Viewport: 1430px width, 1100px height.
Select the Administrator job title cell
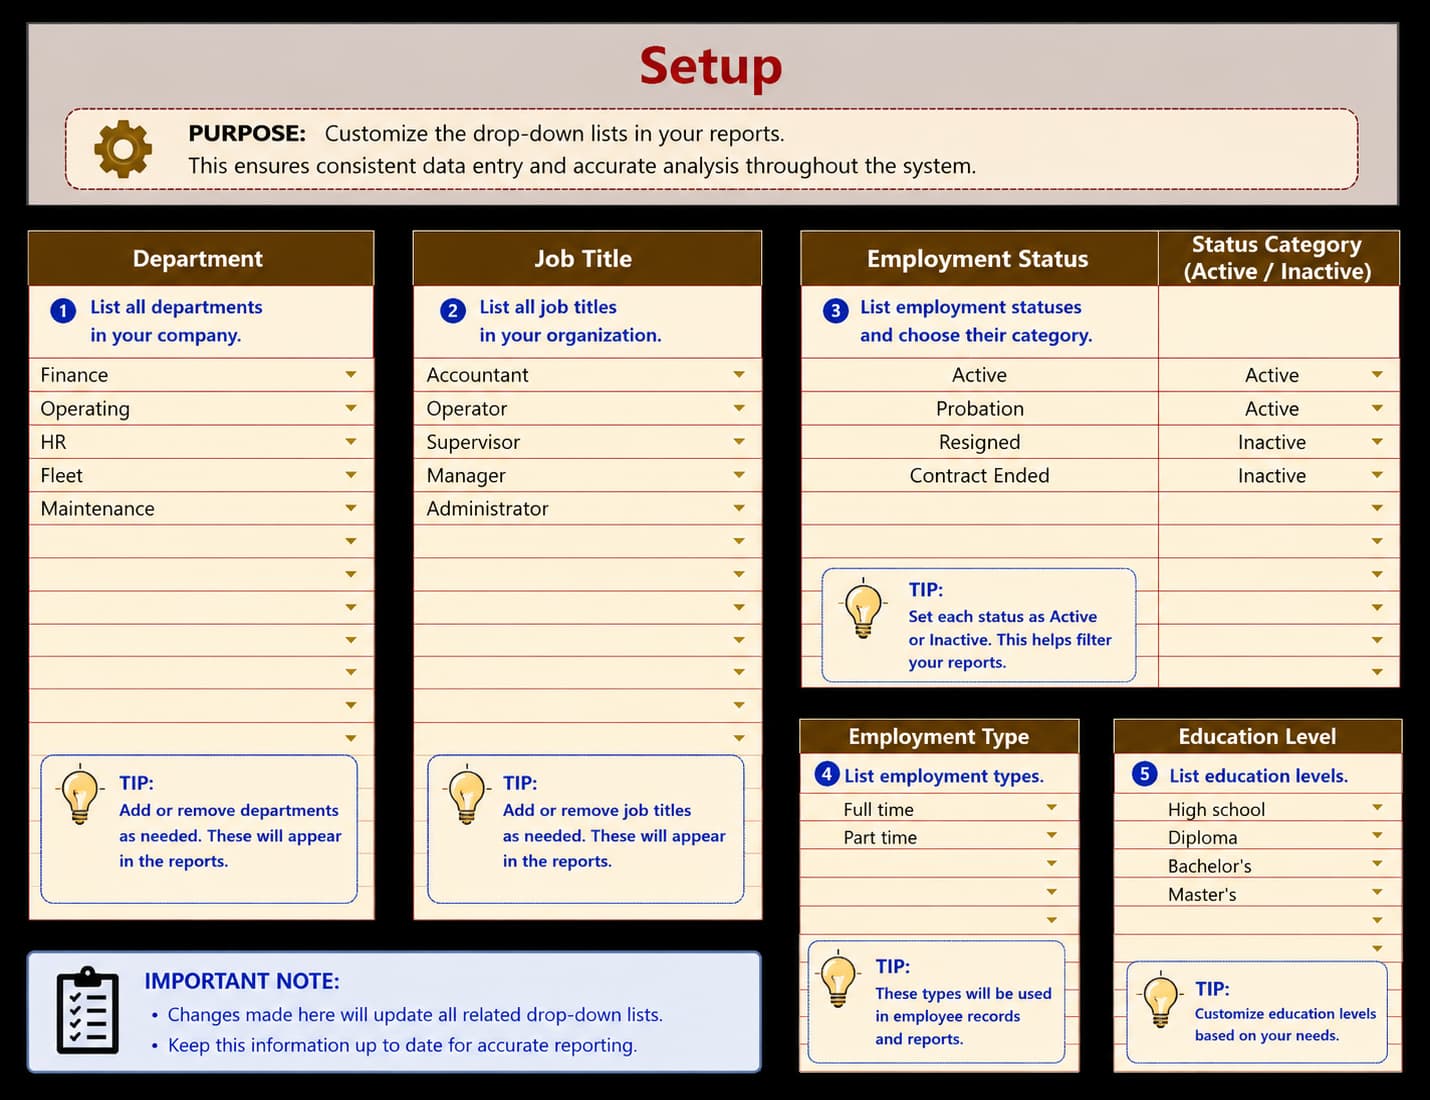click(588, 508)
